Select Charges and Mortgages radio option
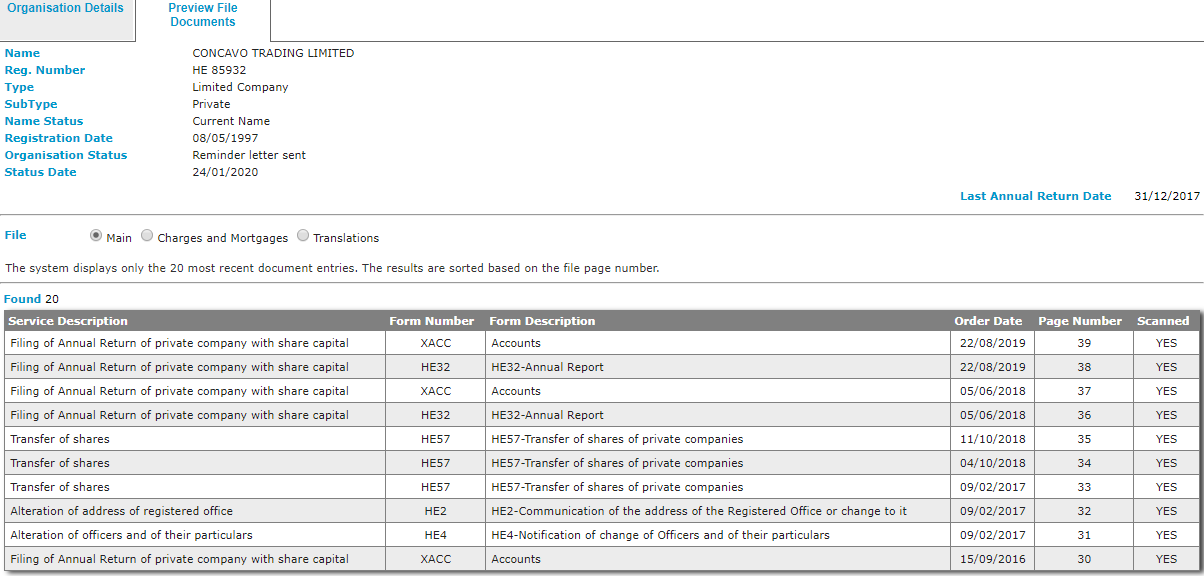Image resolution: width=1204 pixels, height=576 pixels. [x=147, y=237]
